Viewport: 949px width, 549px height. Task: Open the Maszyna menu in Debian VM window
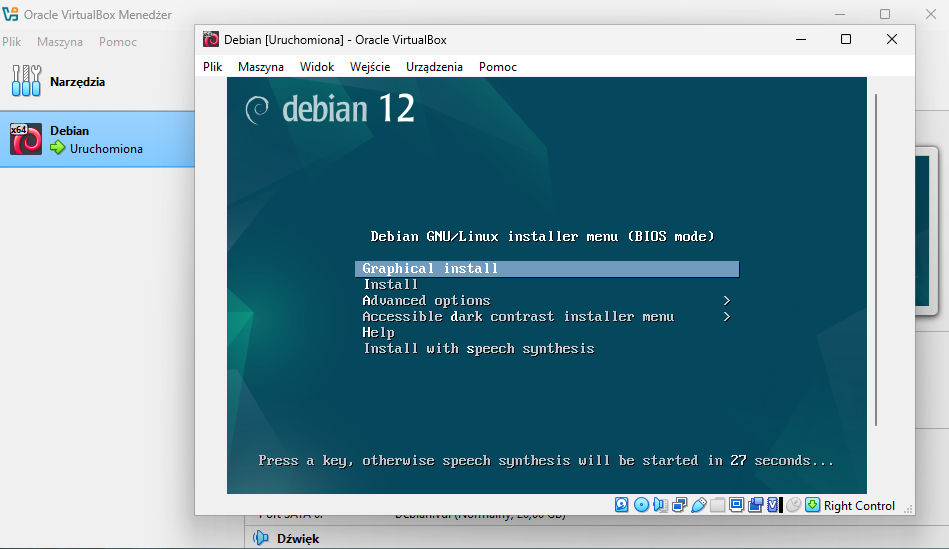click(x=261, y=67)
